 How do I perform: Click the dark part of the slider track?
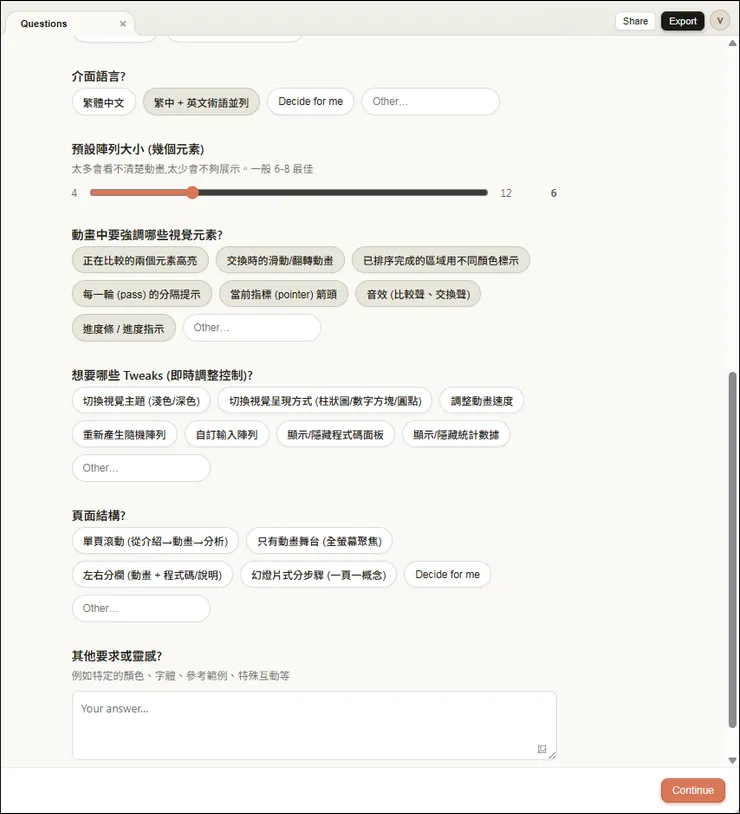tap(343, 193)
